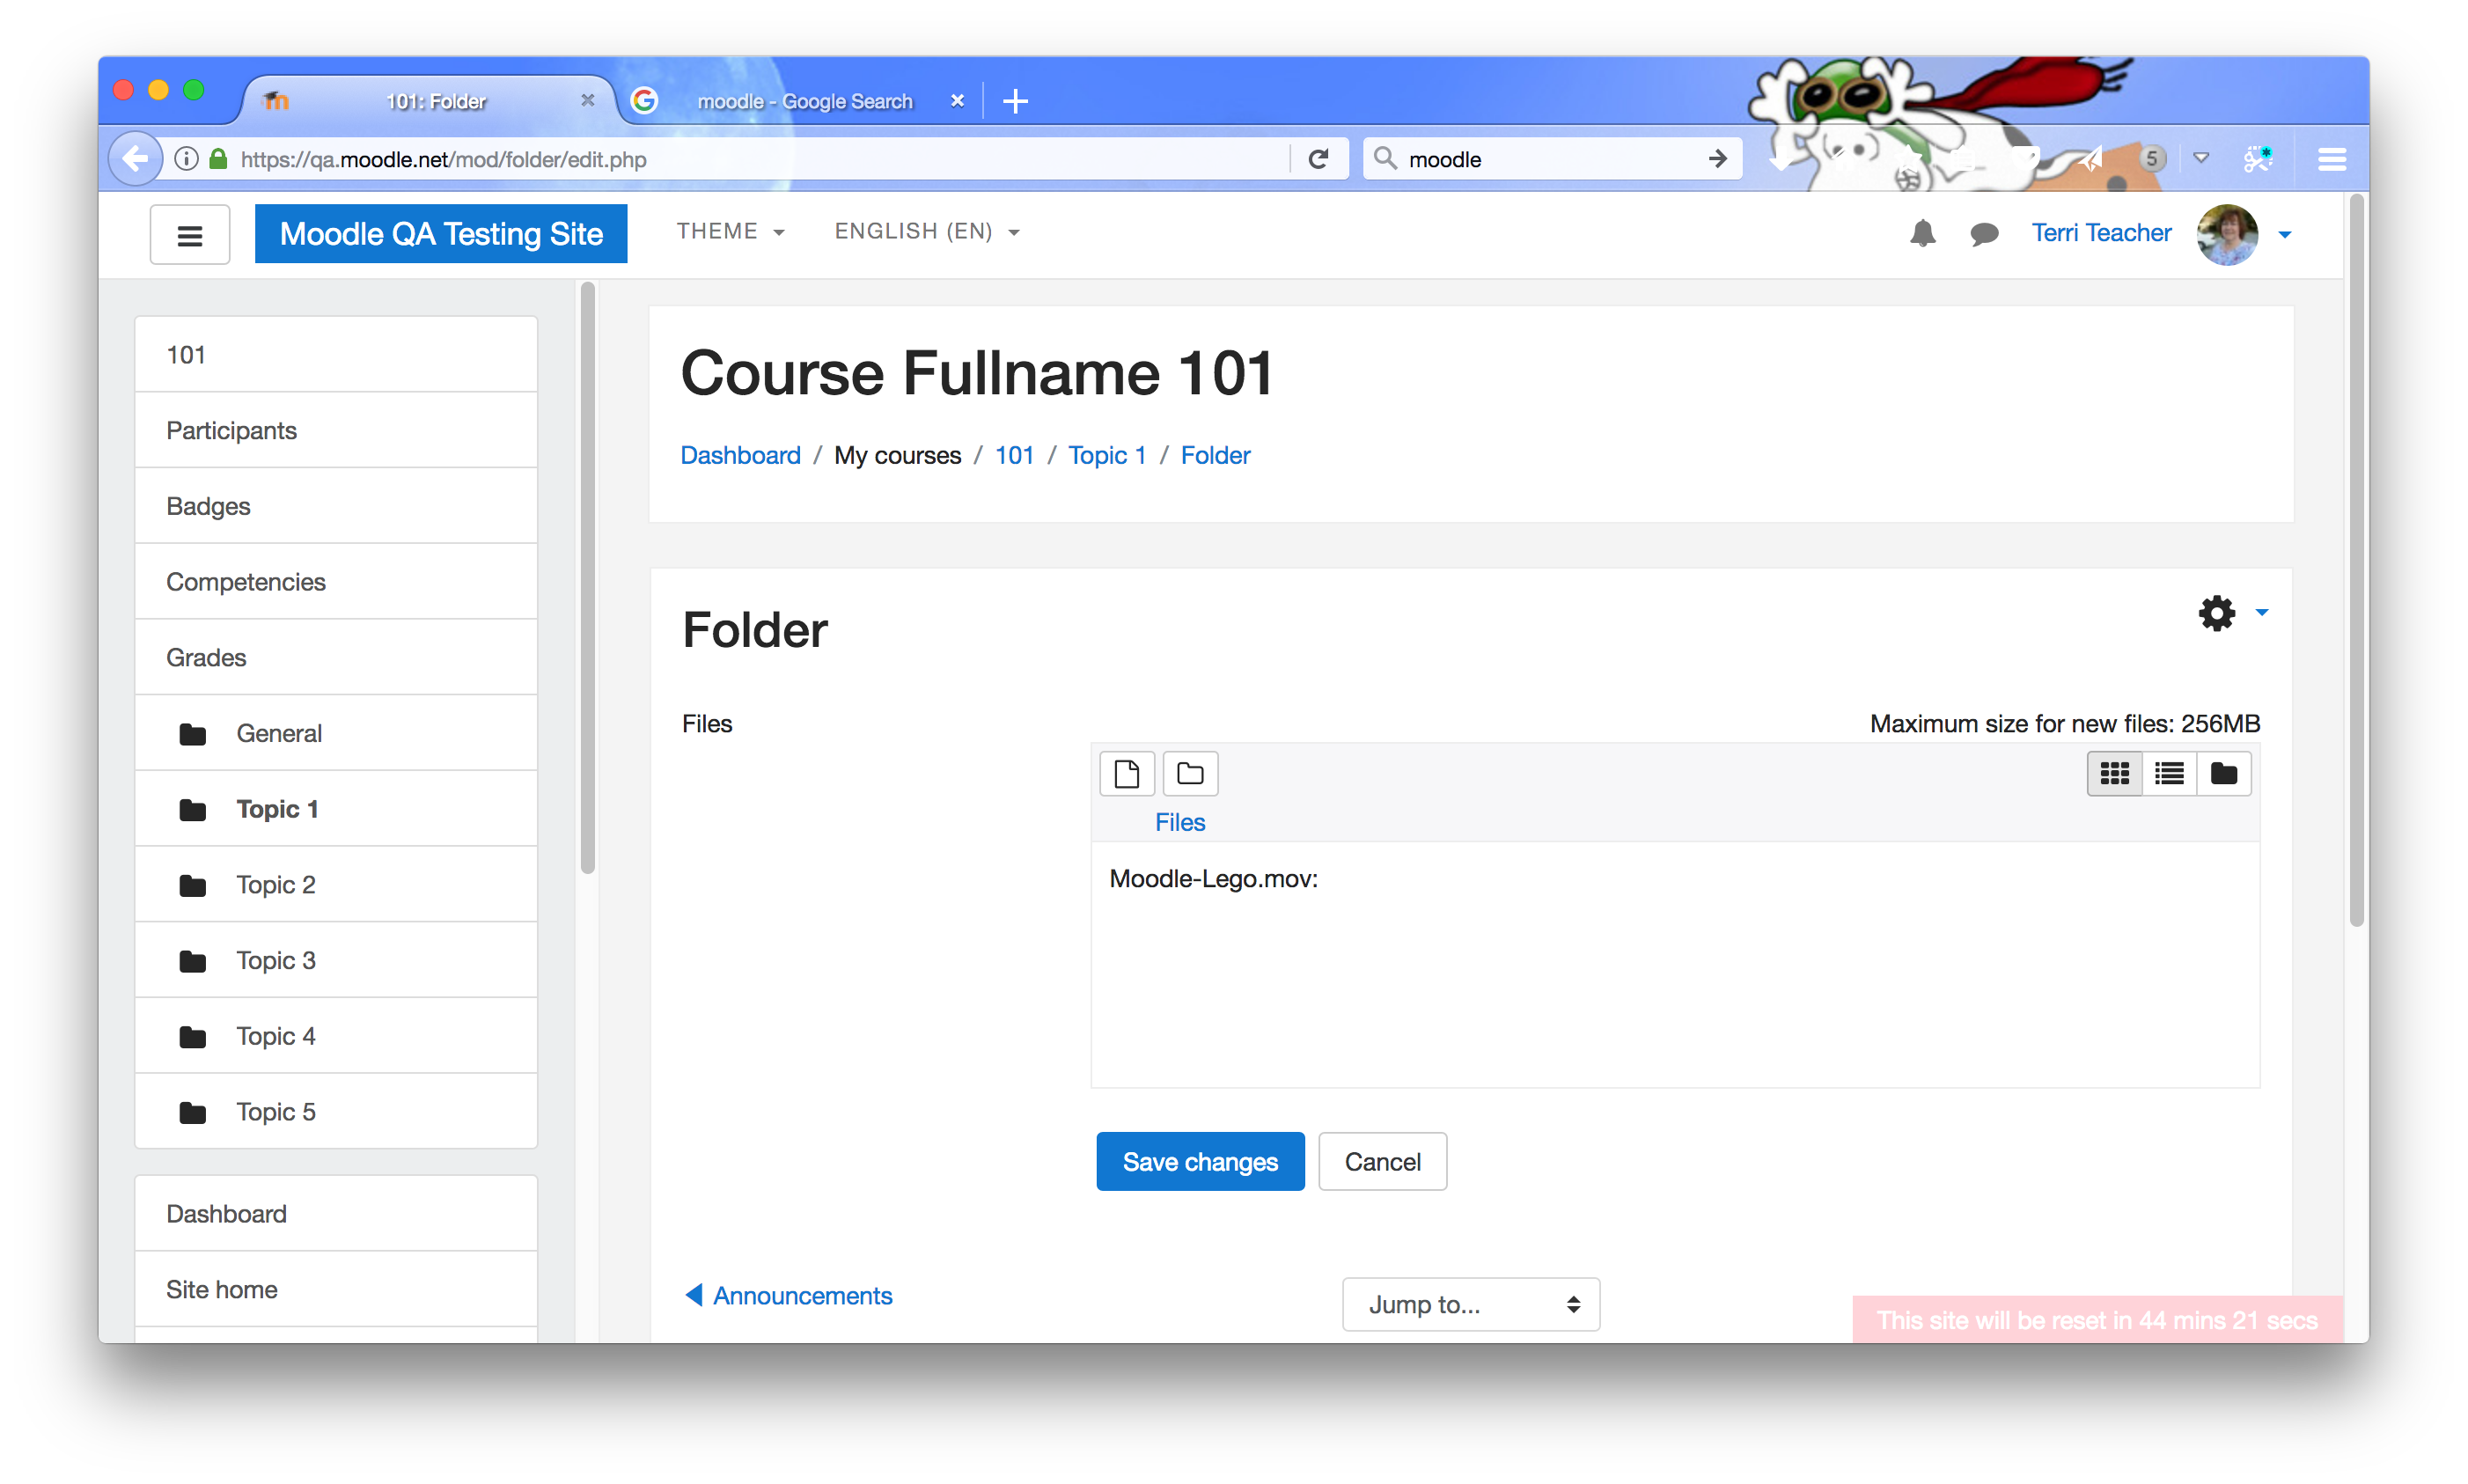Switch to the 101: Folder browser tab
The height and width of the screenshot is (1484, 2468).
point(430,101)
